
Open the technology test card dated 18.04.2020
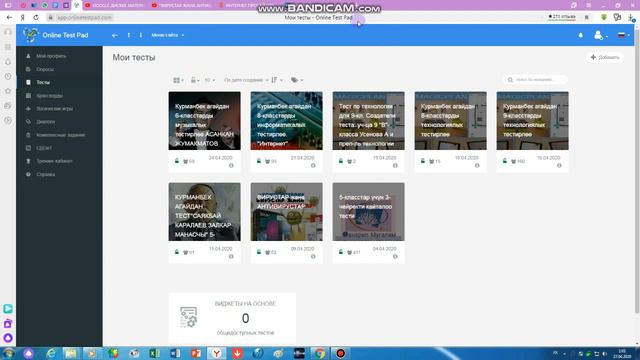(451, 121)
